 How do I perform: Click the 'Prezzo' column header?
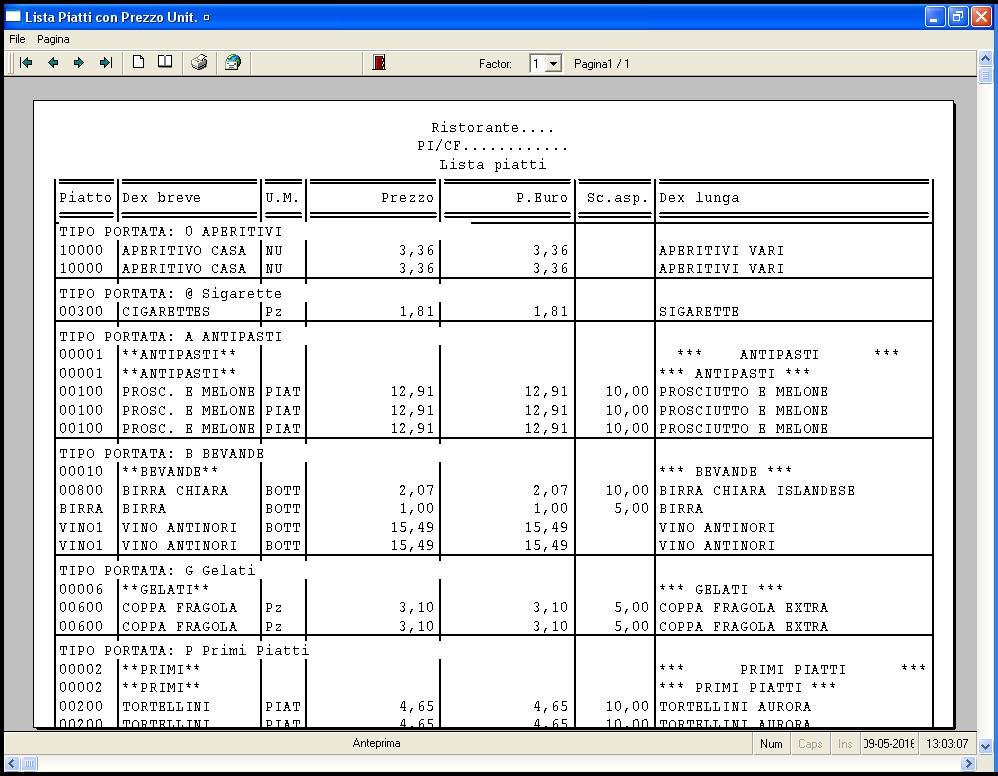pyautogui.click(x=407, y=197)
